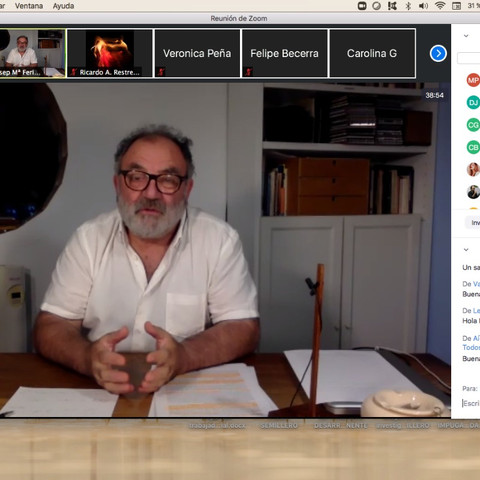Click sender name in third 'De' chat message
Image resolution: width=480 pixels, height=480 pixels.
476,338
